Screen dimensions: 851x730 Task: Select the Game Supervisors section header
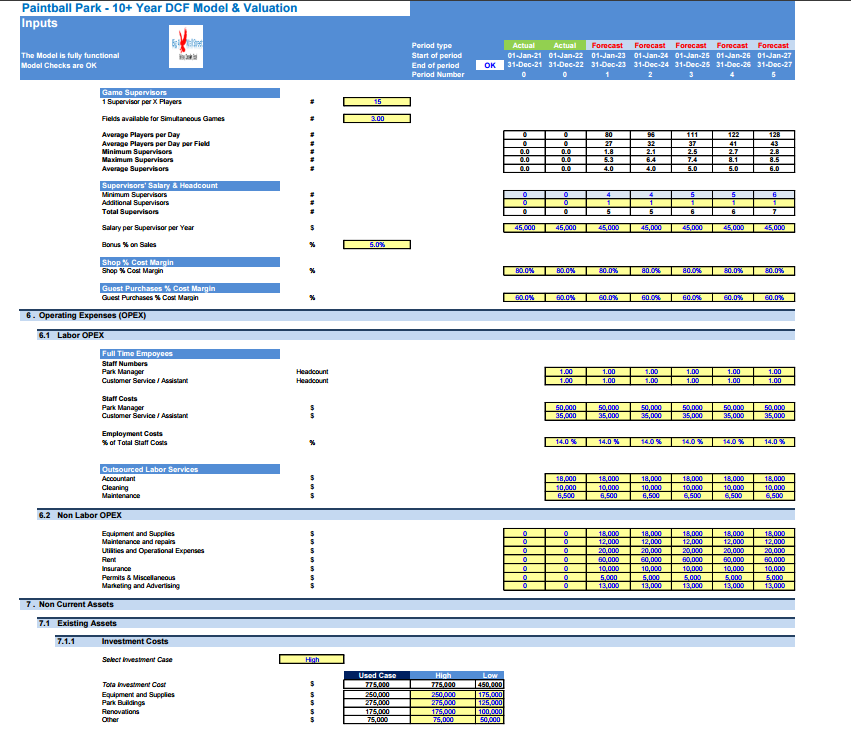tap(190, 93)
